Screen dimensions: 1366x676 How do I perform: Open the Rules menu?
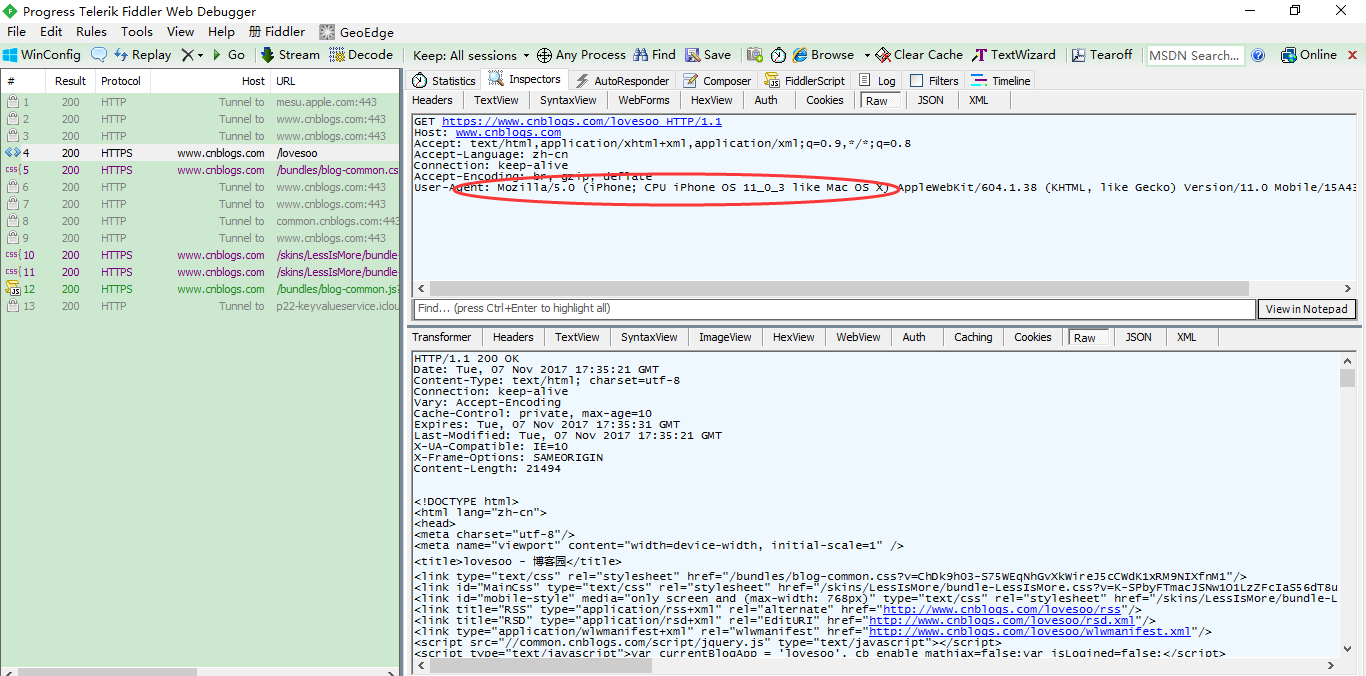point(91,32)
